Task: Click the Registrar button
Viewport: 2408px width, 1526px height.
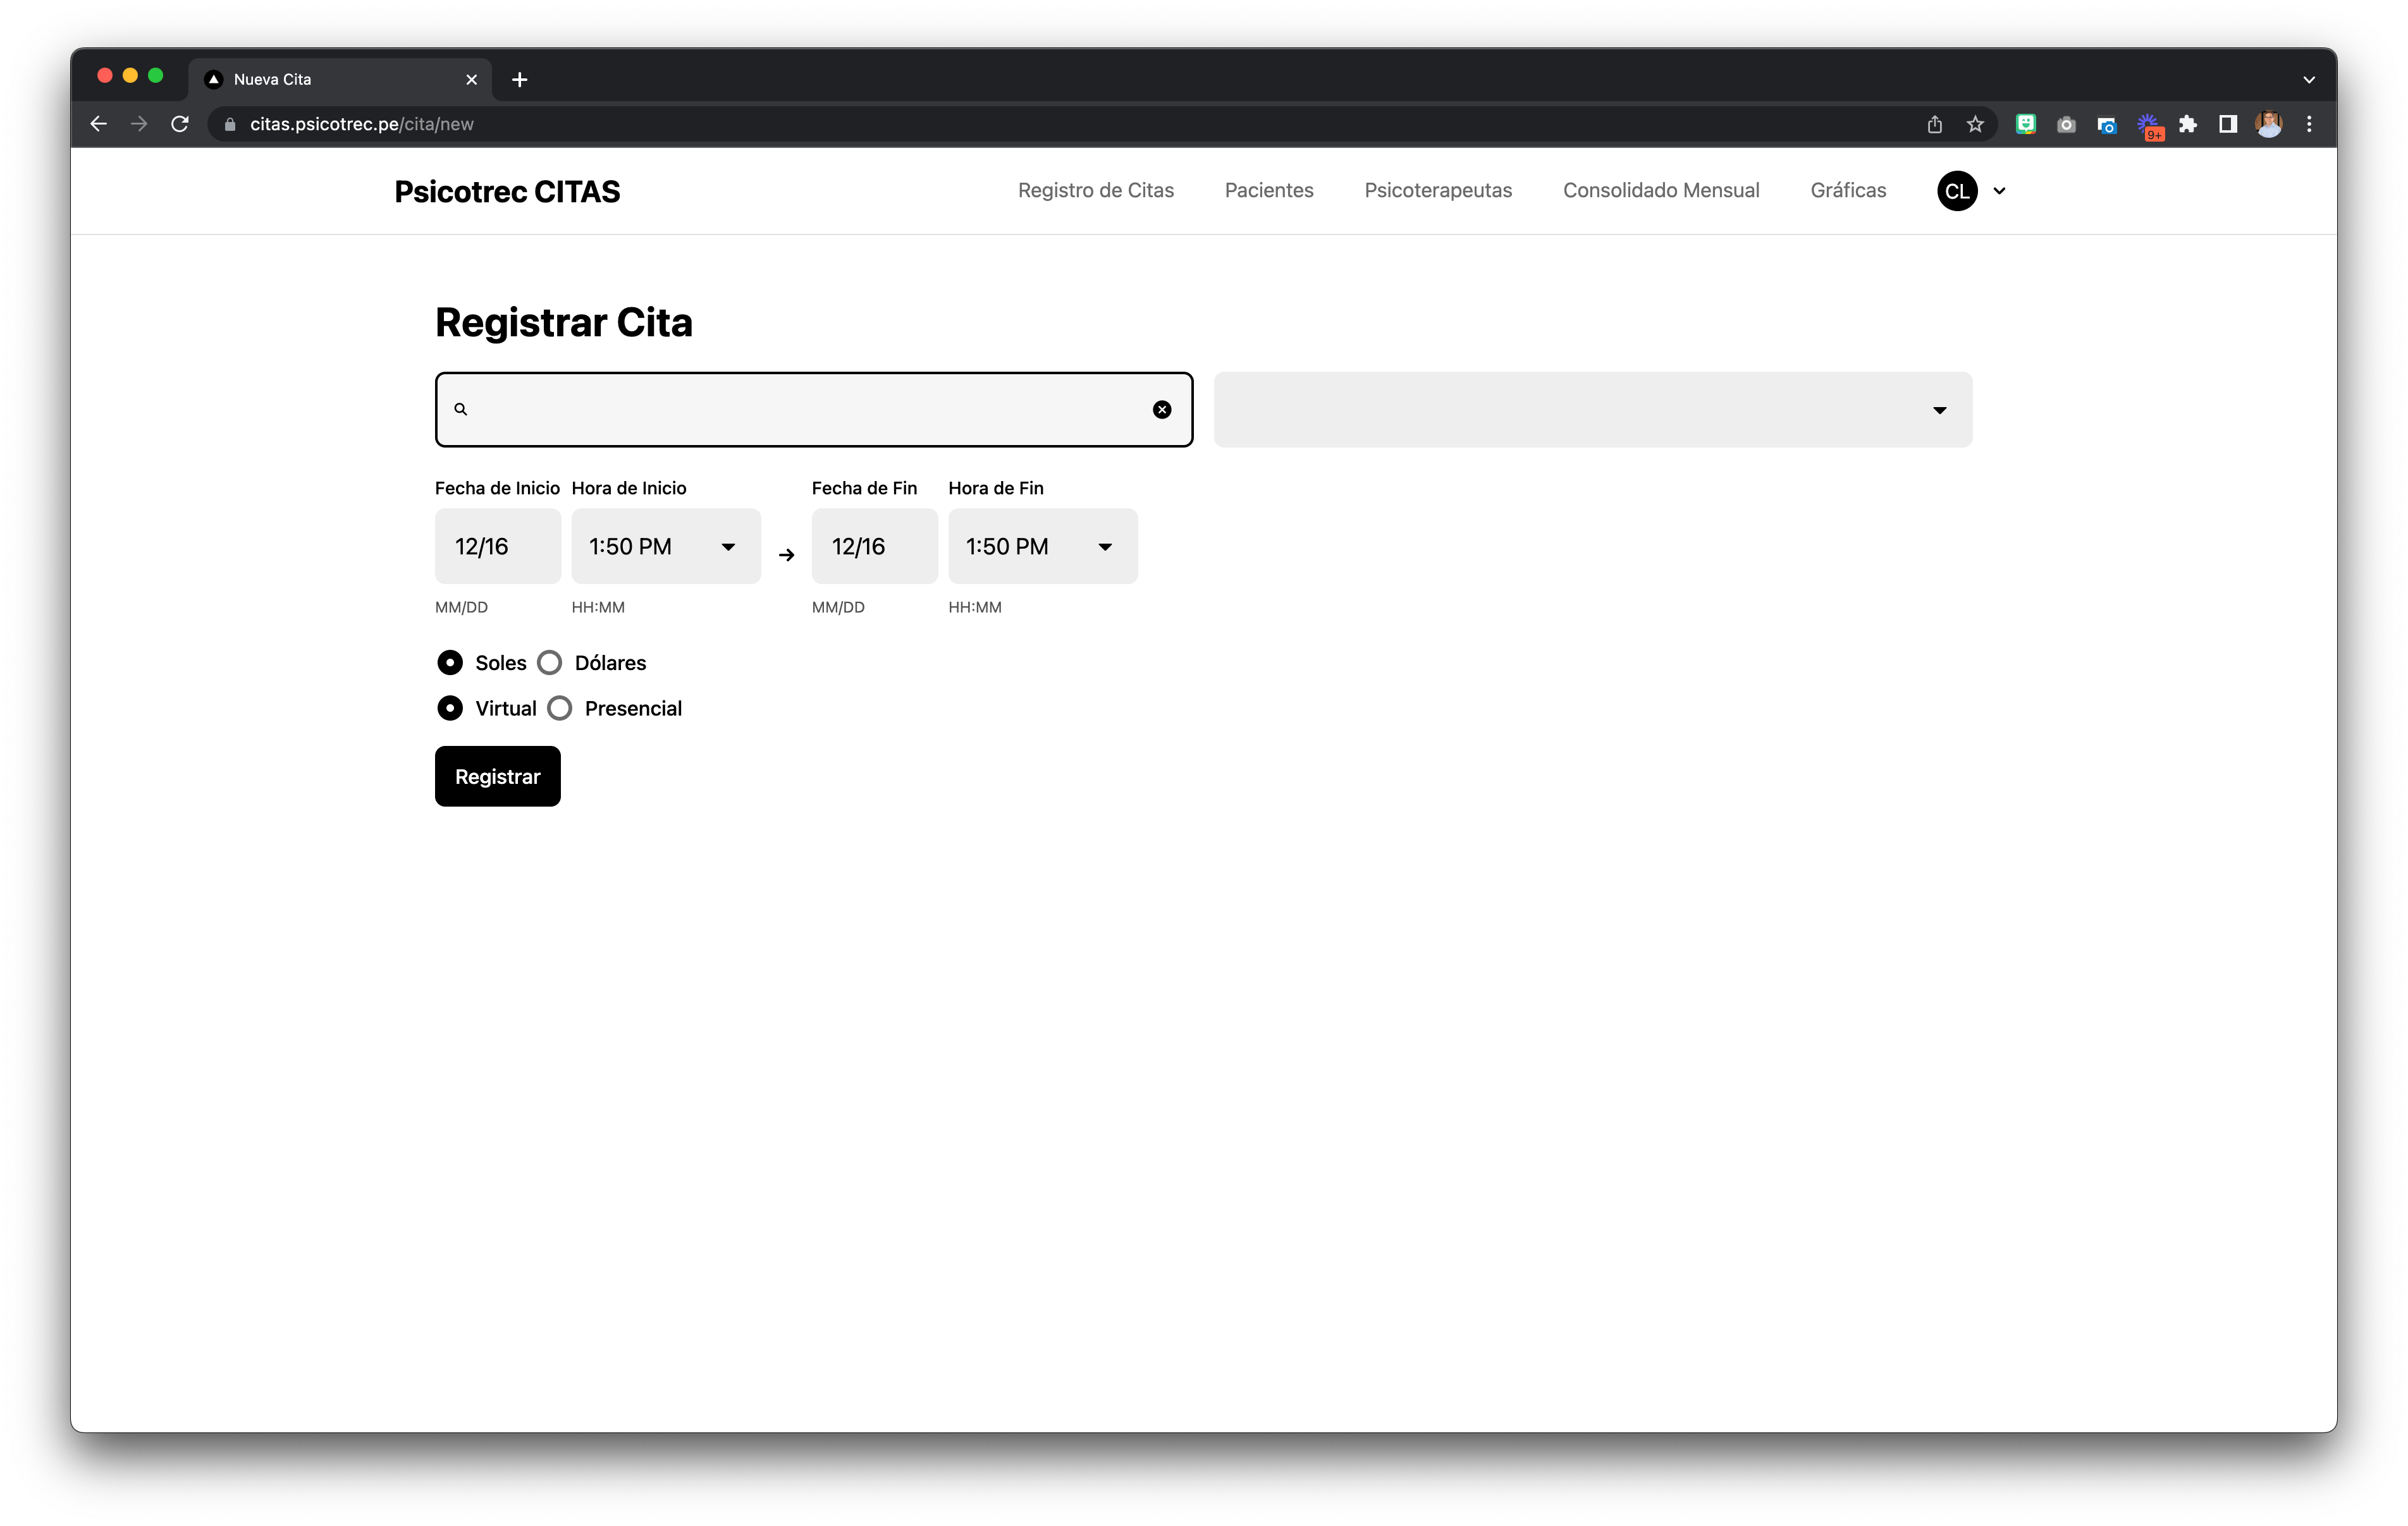Action: point(497,776)
